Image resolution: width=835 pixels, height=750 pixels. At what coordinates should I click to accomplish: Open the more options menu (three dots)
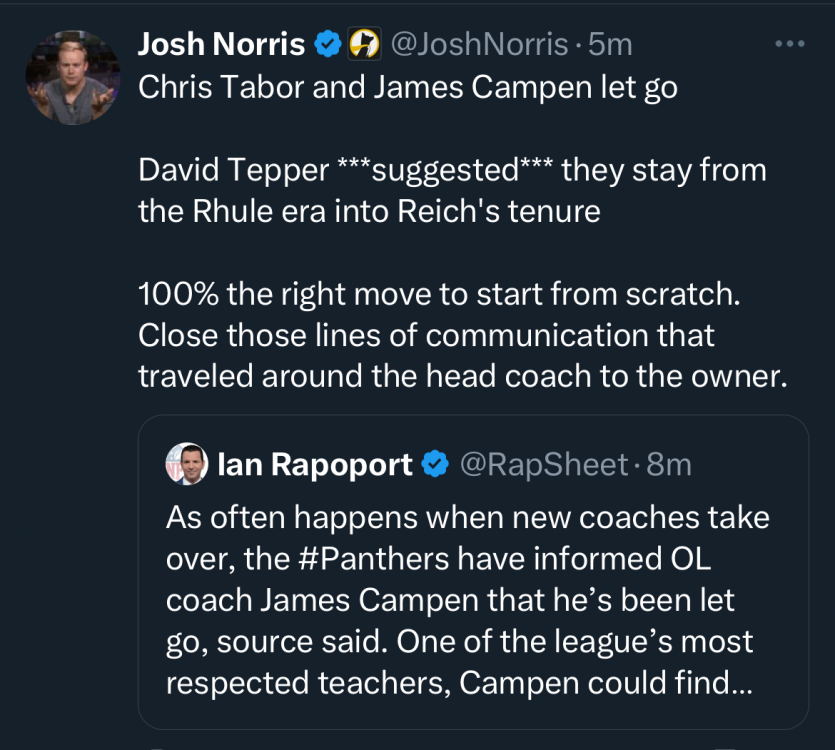790,44
